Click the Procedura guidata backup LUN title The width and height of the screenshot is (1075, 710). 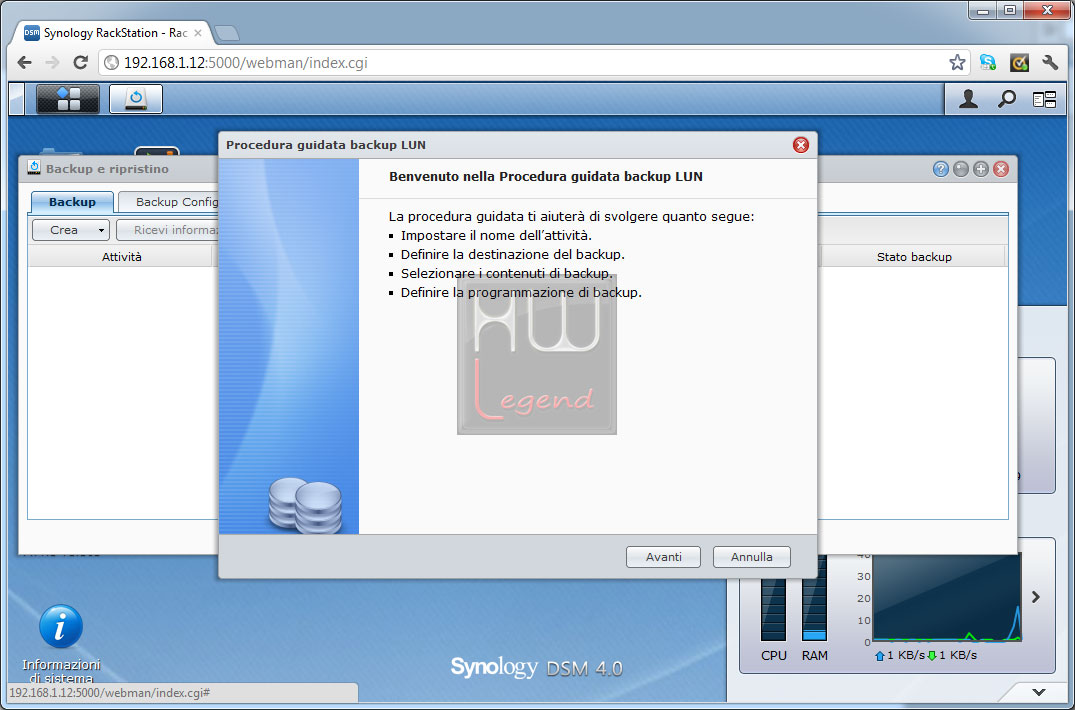326,145
